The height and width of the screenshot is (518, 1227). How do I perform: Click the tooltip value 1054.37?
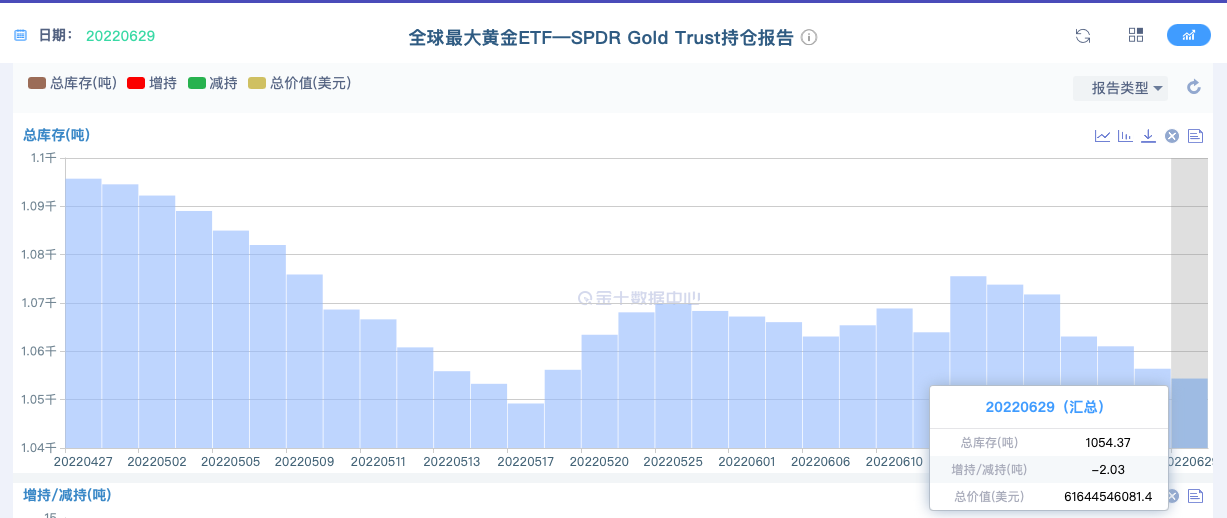click(x=1107, y=442)
